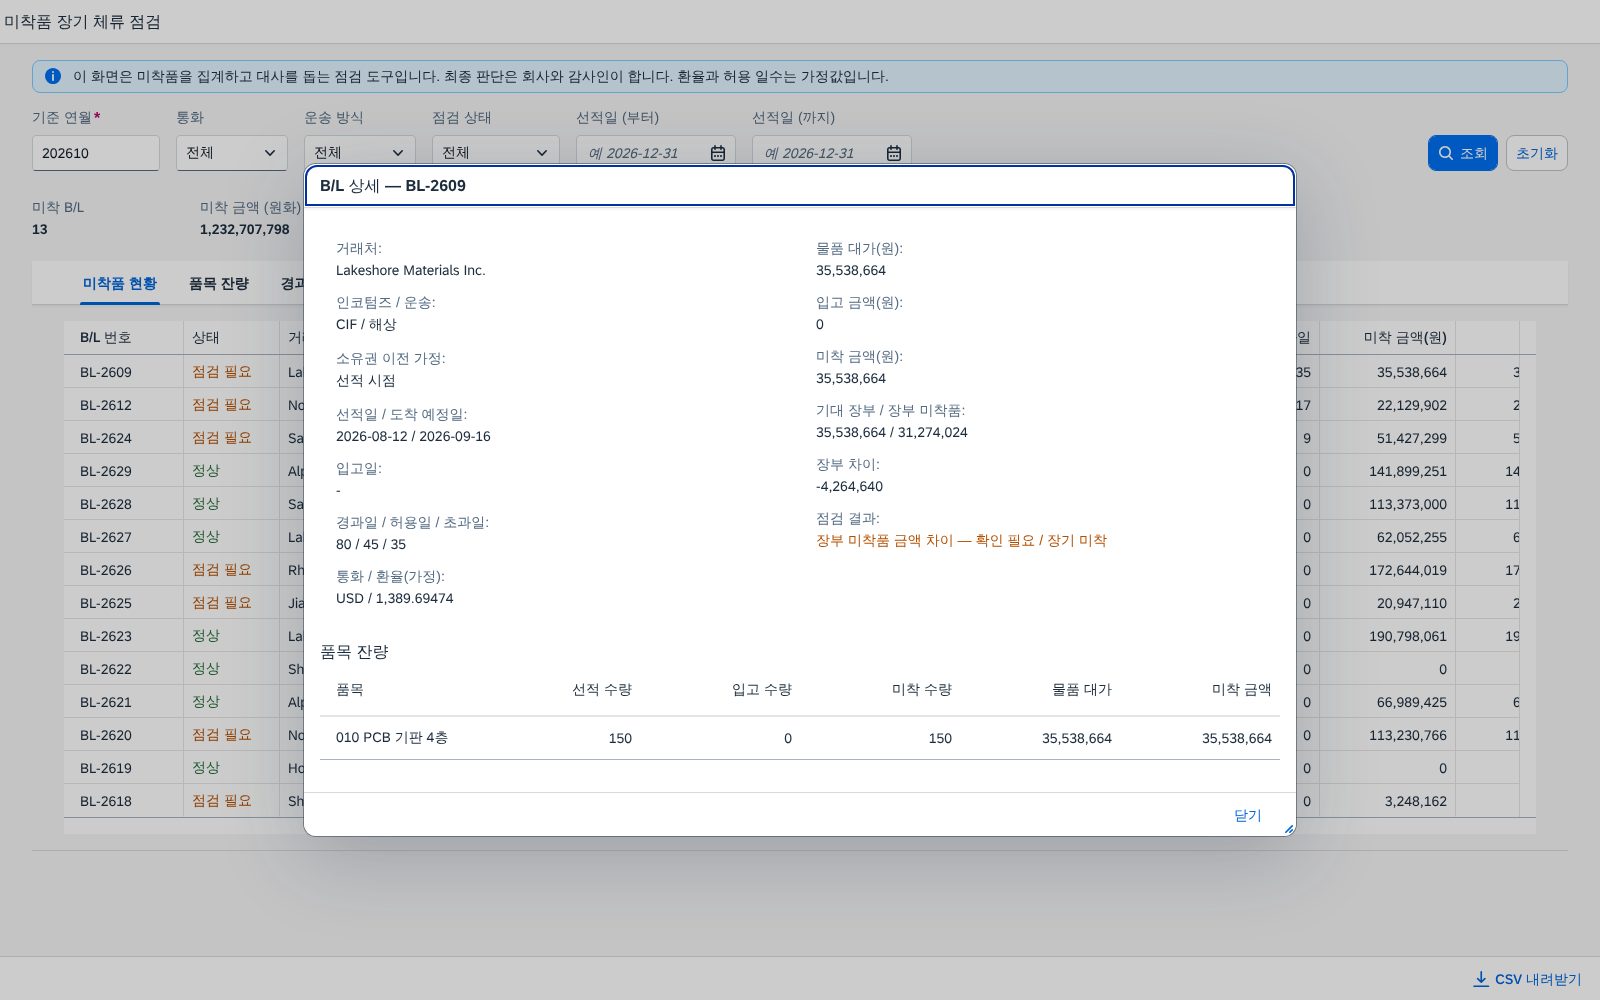Click the total 미착 금액 value 1,232,707,798

pyautogui.click(x=245, y=229)
